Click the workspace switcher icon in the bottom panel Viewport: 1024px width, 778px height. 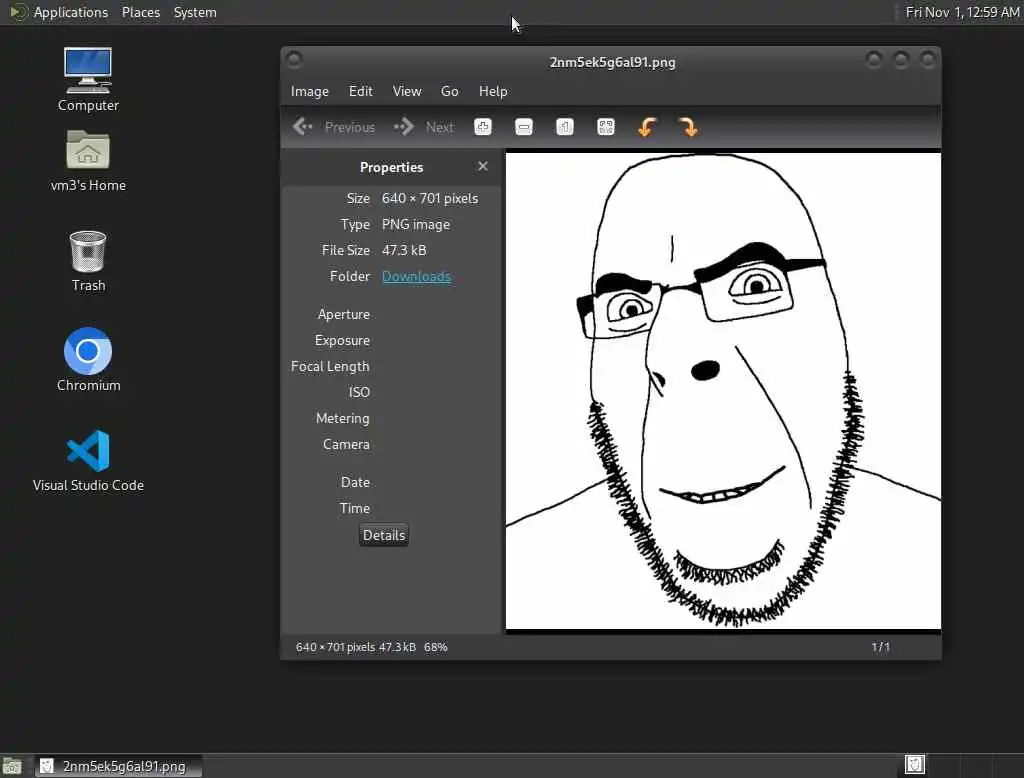coord(914,764)
